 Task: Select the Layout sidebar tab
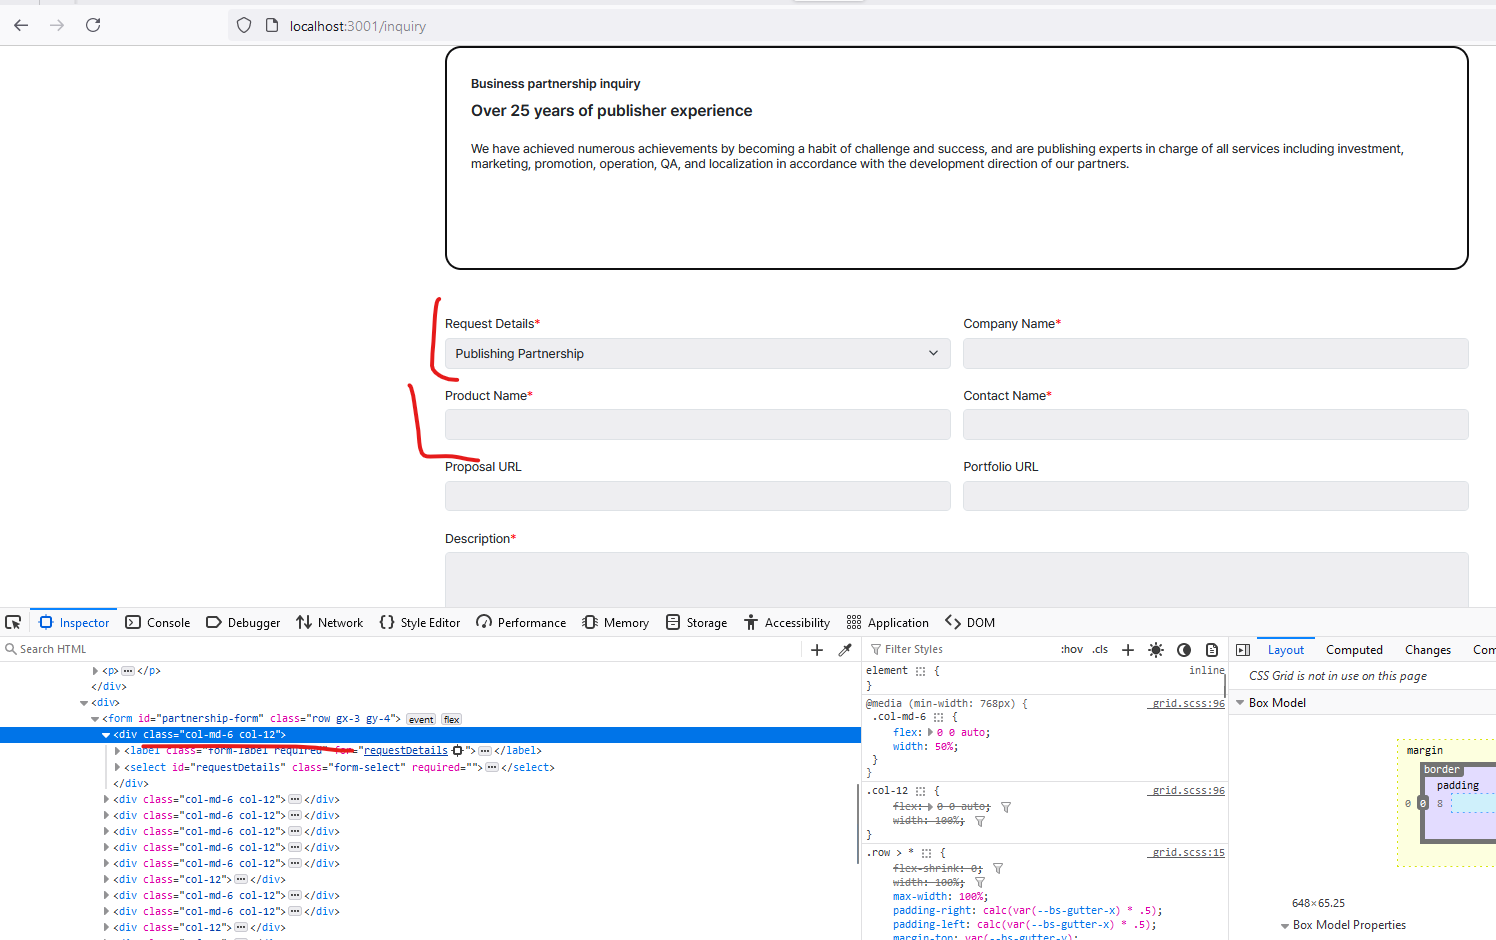coord(1285,650)
